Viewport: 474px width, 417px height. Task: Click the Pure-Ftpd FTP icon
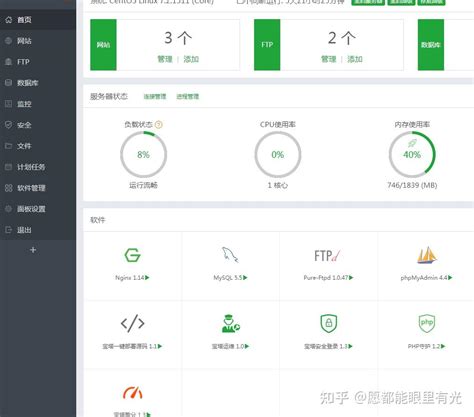(327, 256)
